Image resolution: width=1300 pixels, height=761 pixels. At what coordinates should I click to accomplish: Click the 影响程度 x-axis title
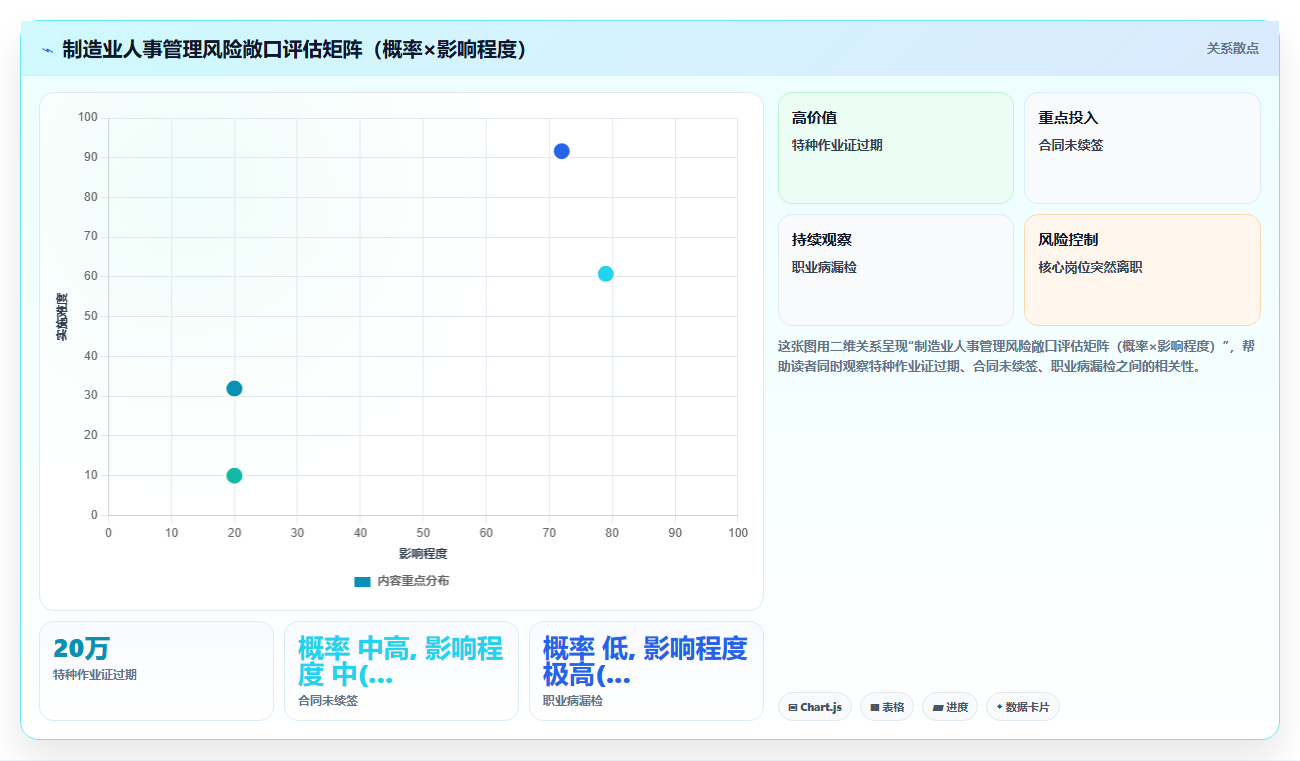click(423, 554)
